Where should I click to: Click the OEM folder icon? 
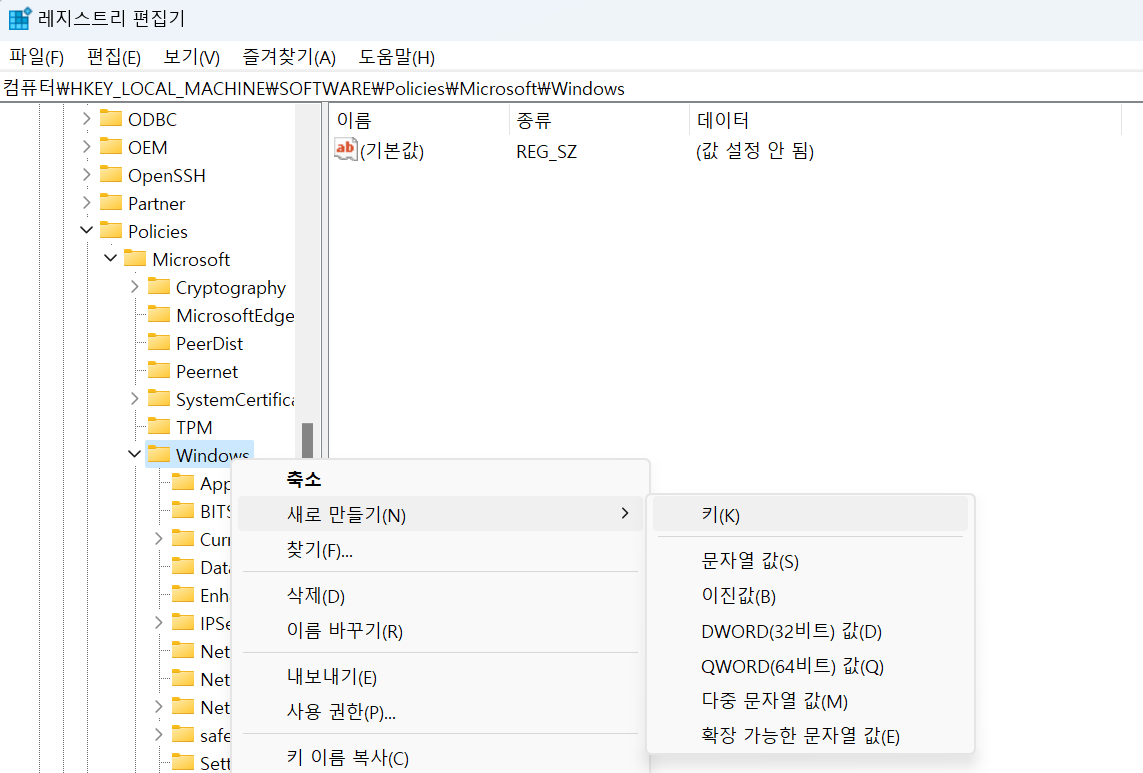(111, 147)
